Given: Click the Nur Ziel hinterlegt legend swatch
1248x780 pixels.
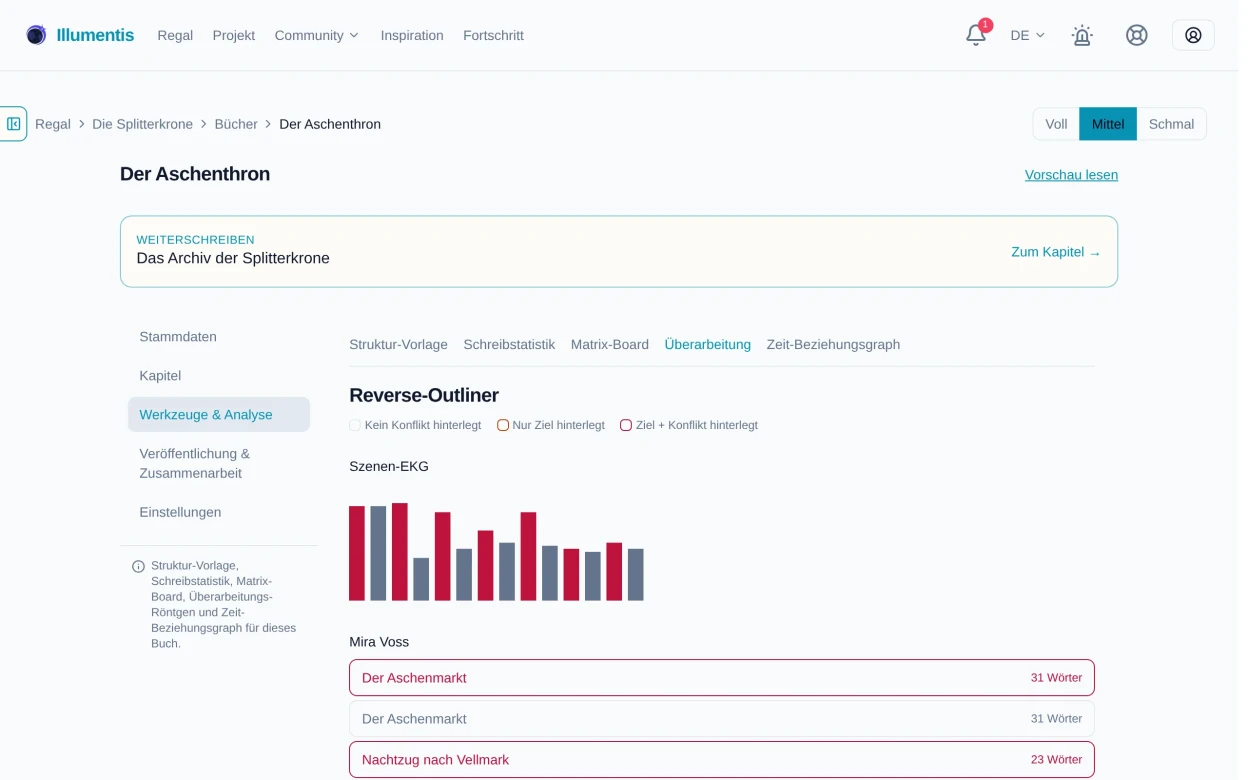Looking at the screenshot, I should [503, 425].
